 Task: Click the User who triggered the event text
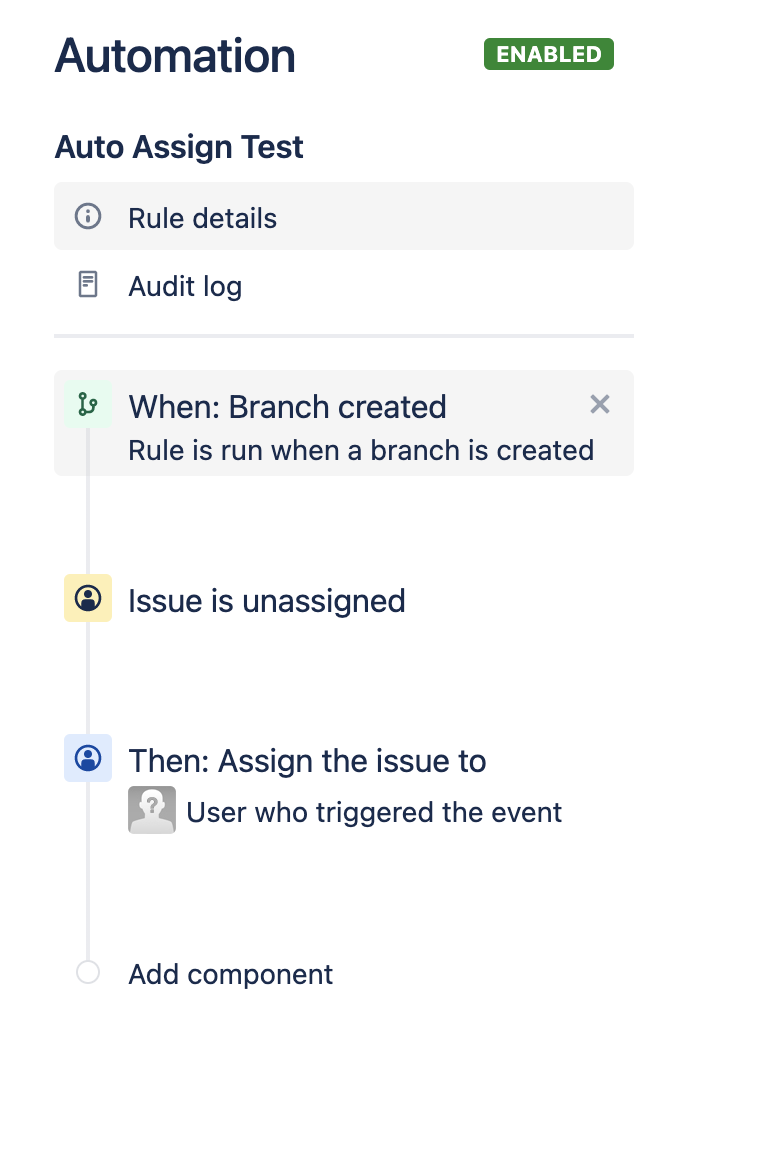[x=374, y=813]
